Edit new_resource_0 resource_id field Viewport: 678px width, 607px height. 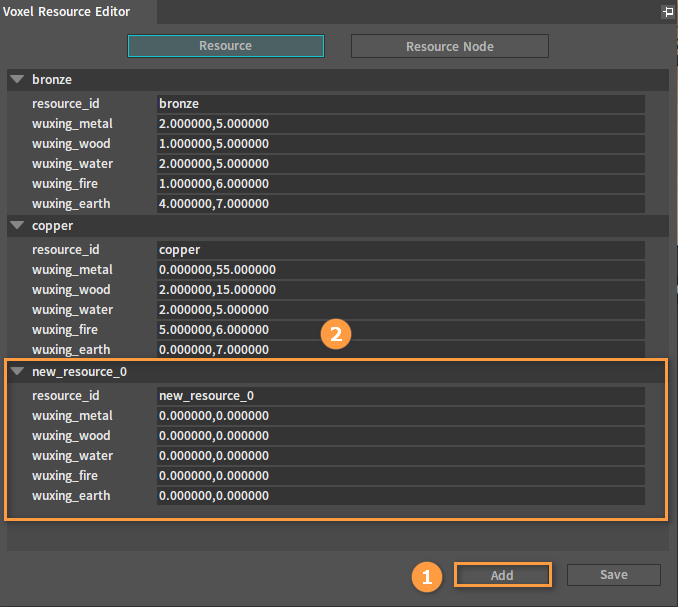tap(401, 396)
